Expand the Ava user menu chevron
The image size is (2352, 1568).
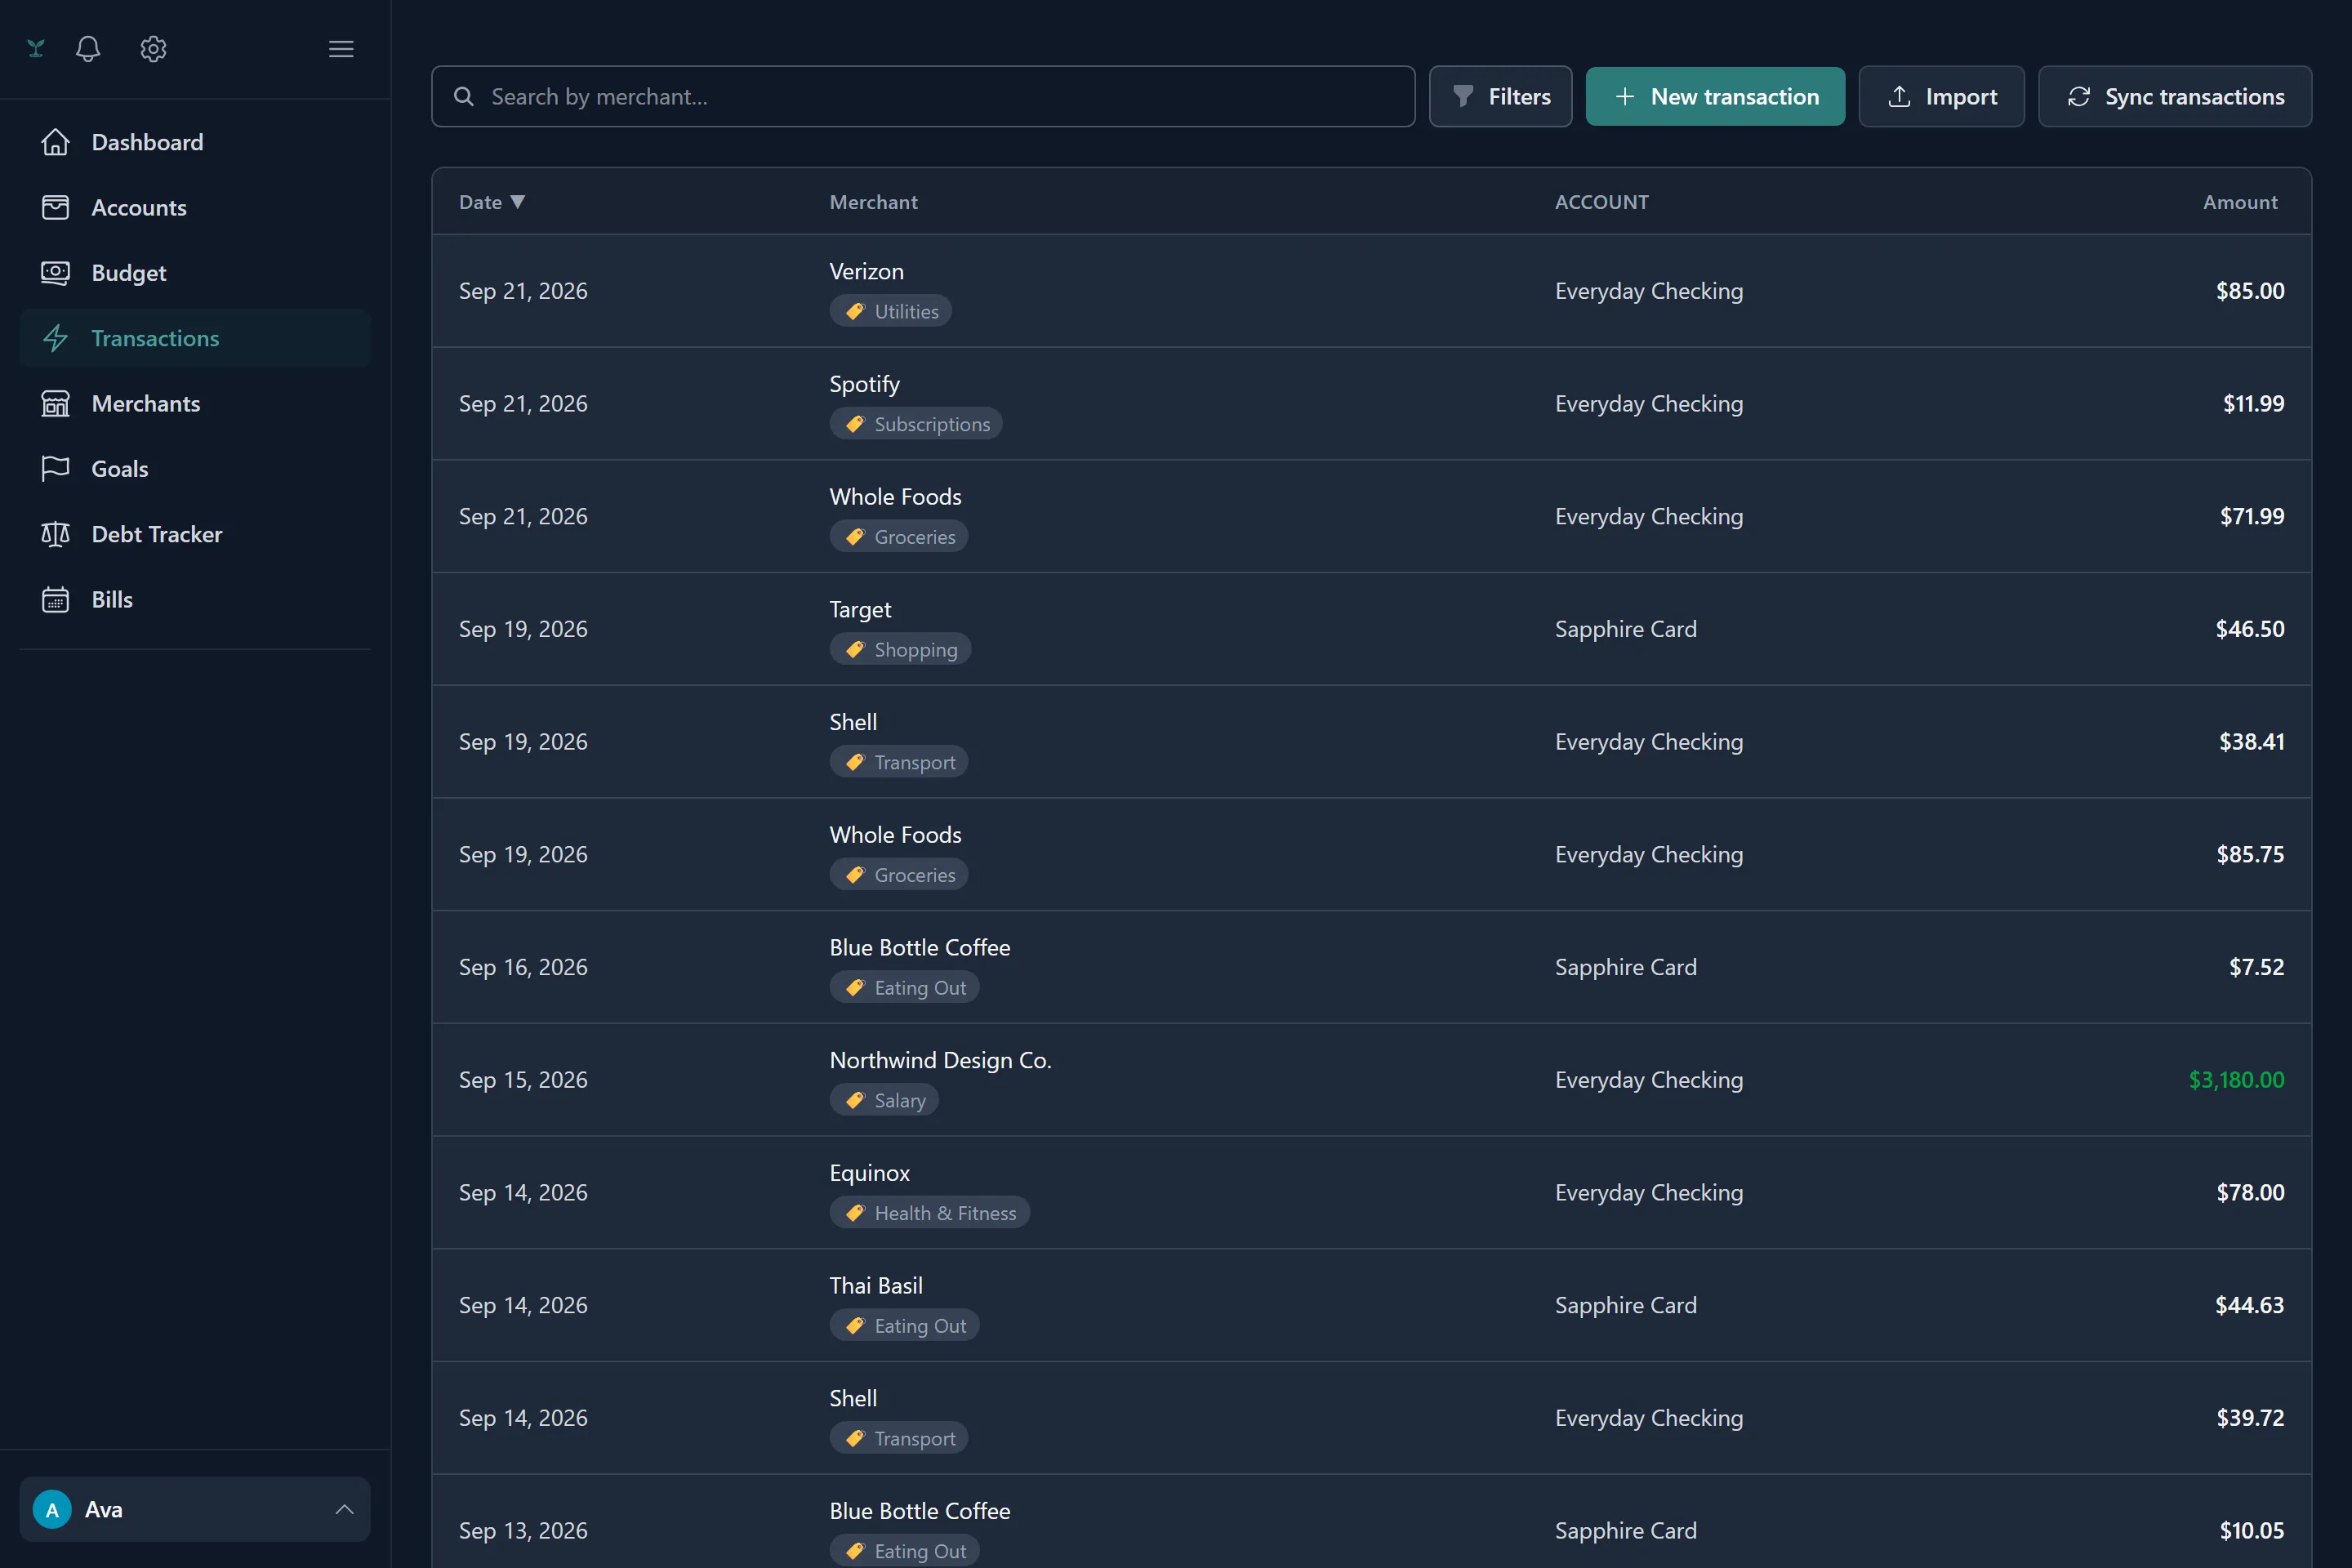point(344,1509)
